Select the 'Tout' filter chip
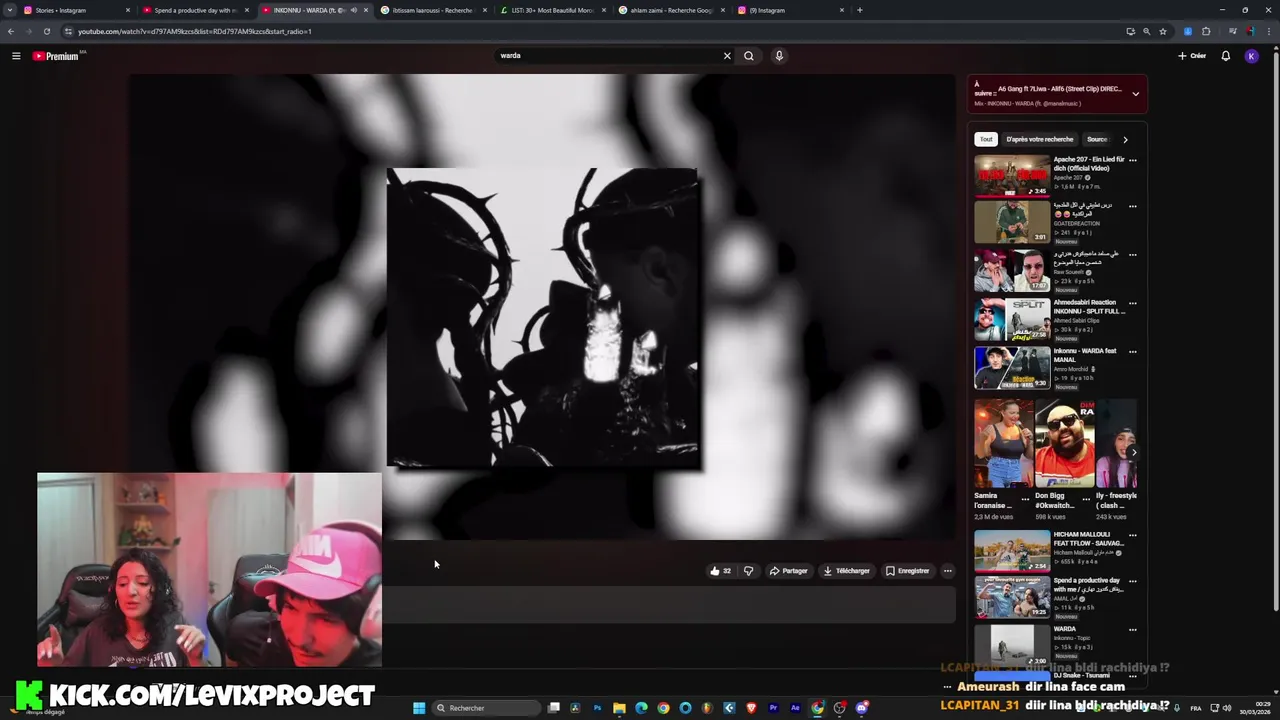Screen dimensions: 1280x720 (986, 139)
